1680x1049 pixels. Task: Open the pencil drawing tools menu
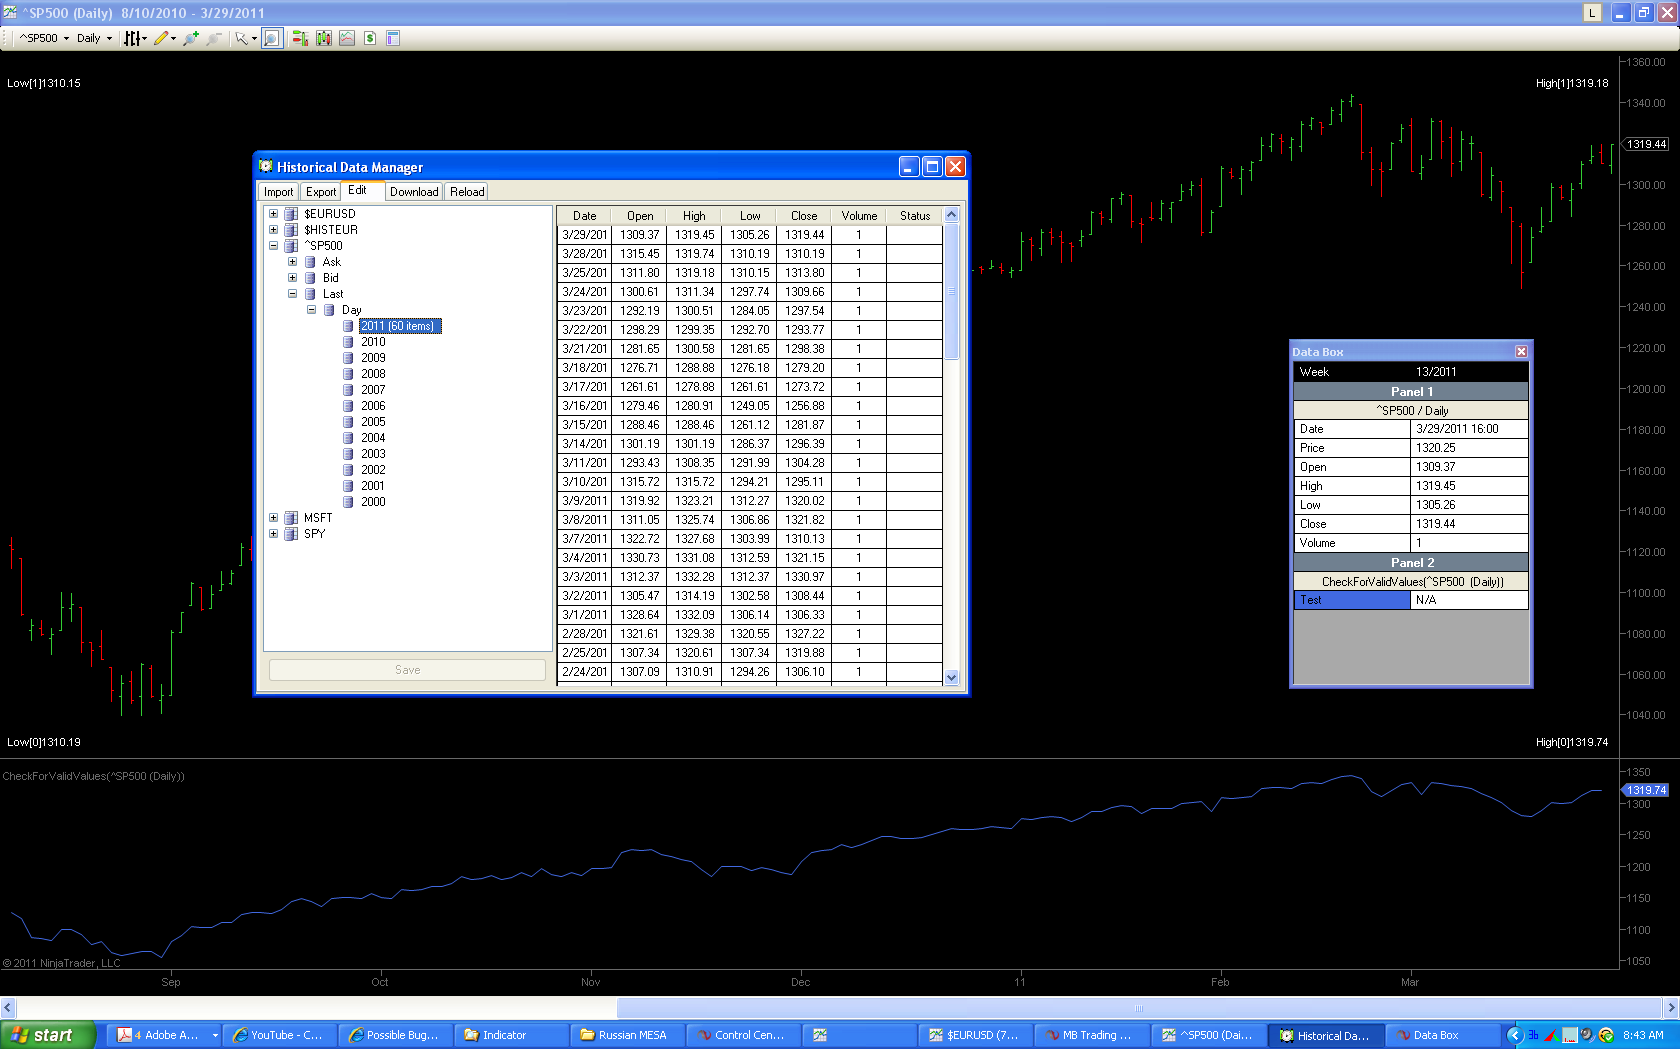(164, 38)
